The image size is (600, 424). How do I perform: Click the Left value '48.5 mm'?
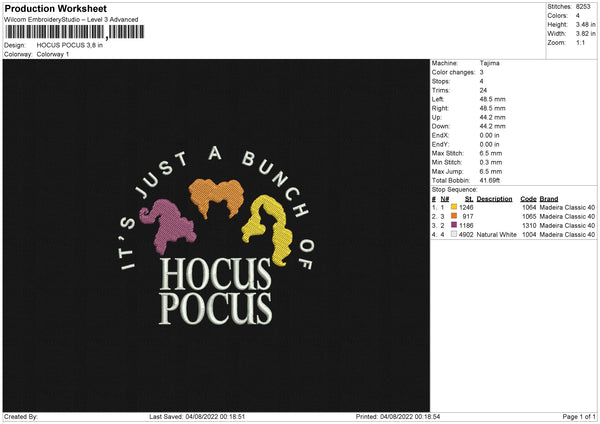492,99
